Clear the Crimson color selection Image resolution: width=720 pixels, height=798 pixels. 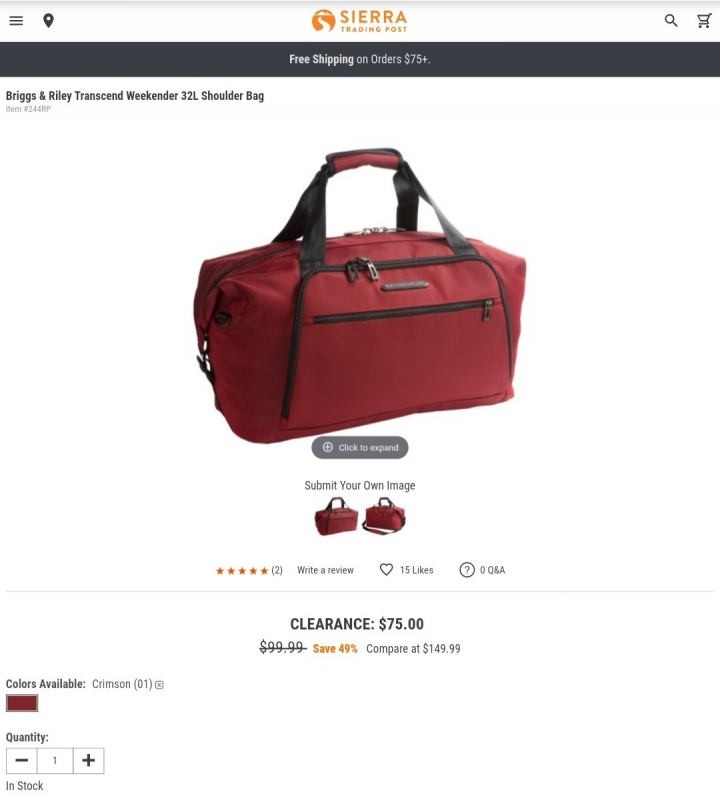point(159,685)
